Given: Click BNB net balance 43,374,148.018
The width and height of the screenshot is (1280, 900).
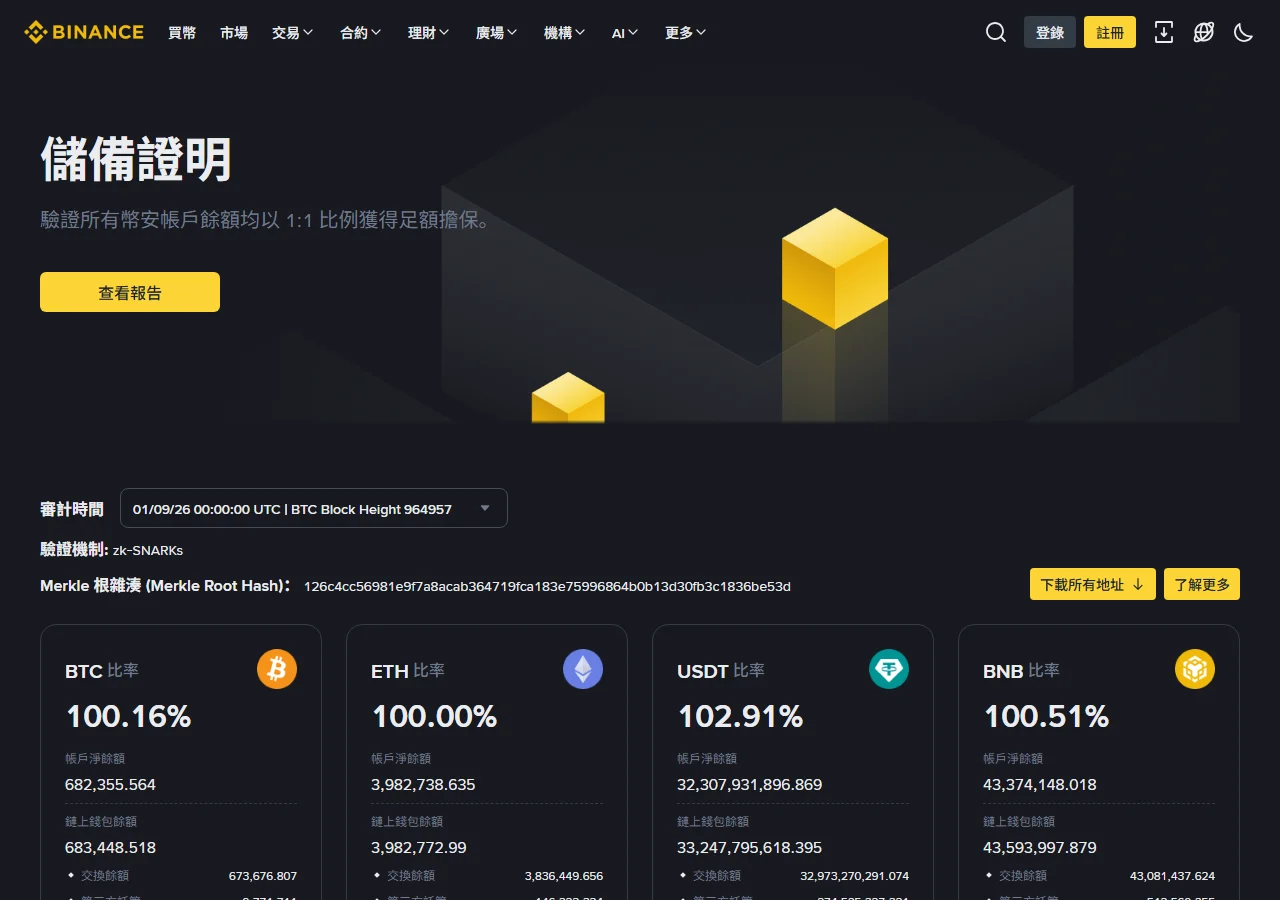Looking at the screenshot, I should point(1040,784).
